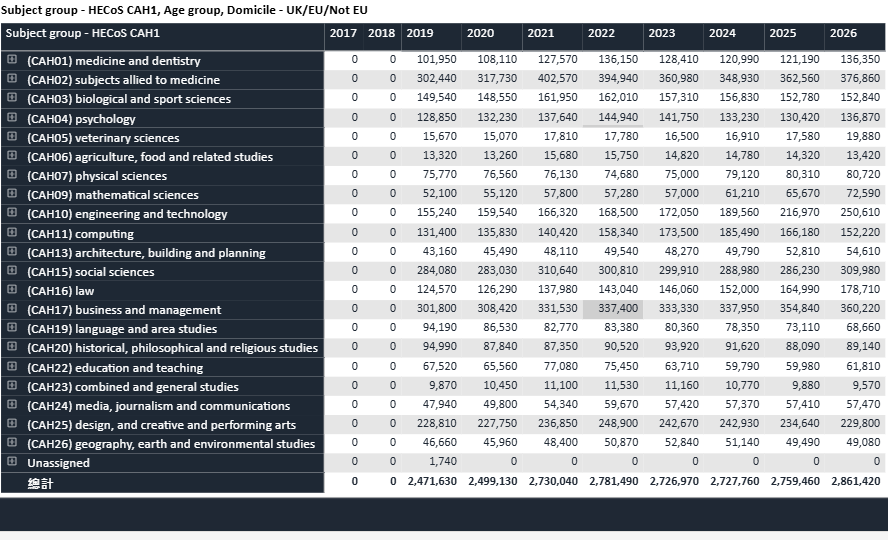
Task: Select the 2022 column header
Action: click(601, 33)
